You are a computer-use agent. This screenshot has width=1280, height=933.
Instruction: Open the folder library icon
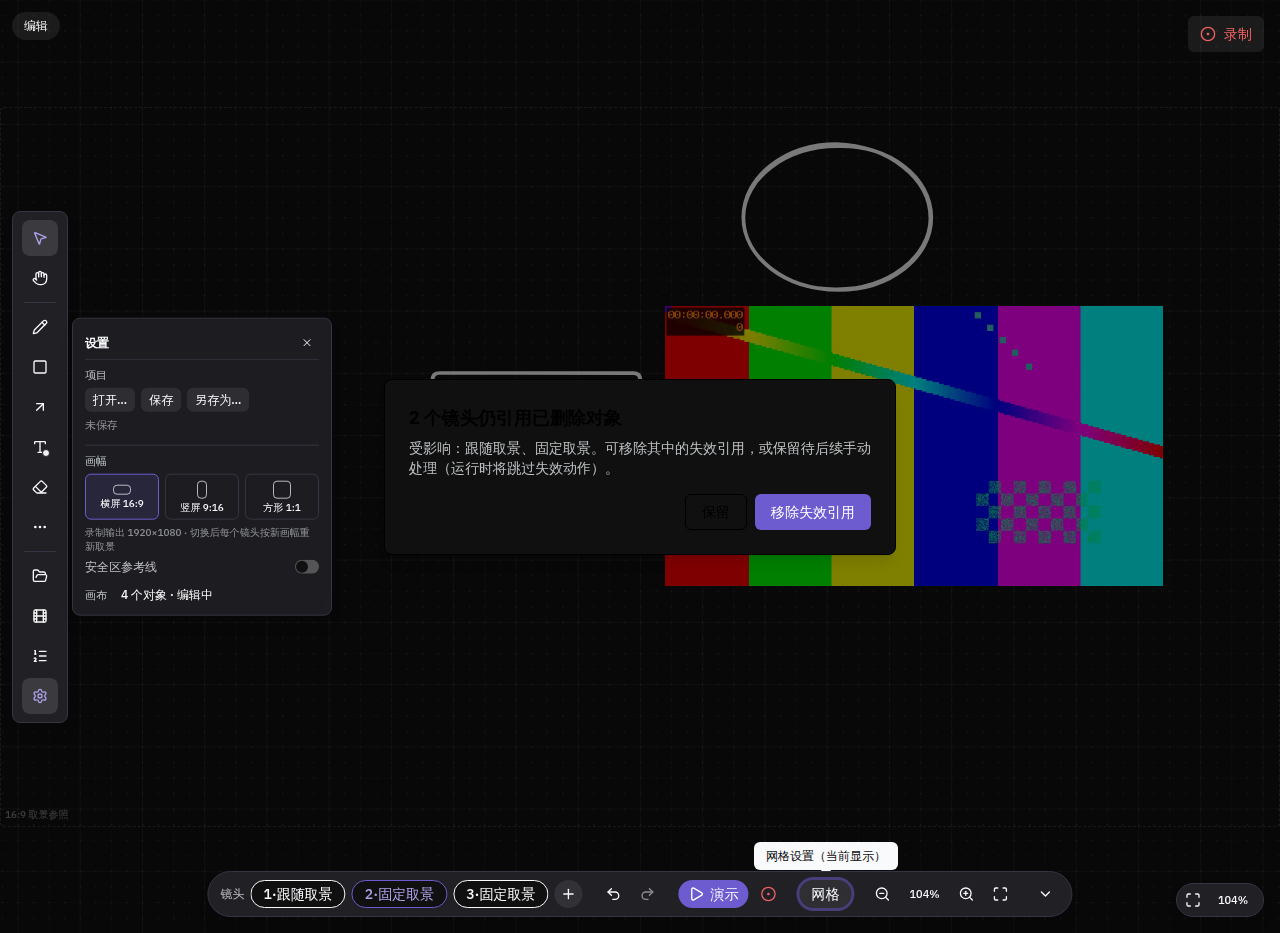pos(40,576)
